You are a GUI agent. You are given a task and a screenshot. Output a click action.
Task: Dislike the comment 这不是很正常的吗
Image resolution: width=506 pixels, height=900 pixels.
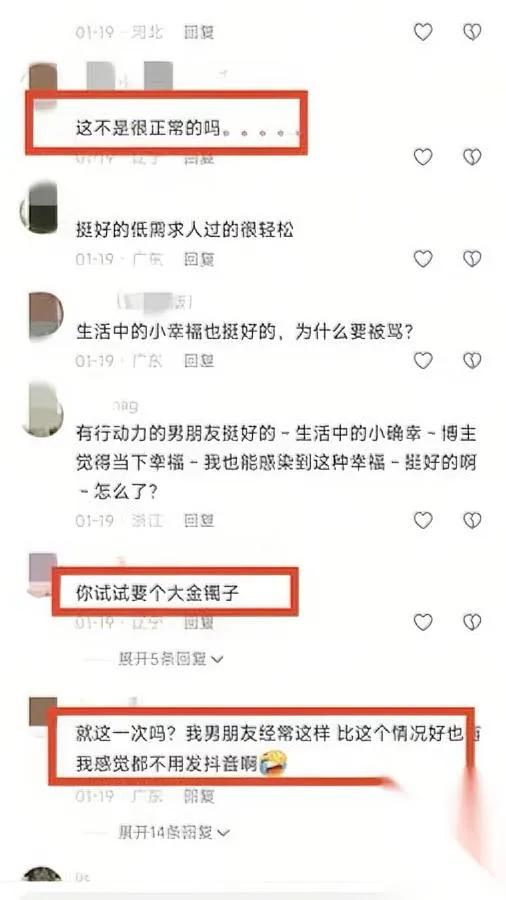click(472, 157)
